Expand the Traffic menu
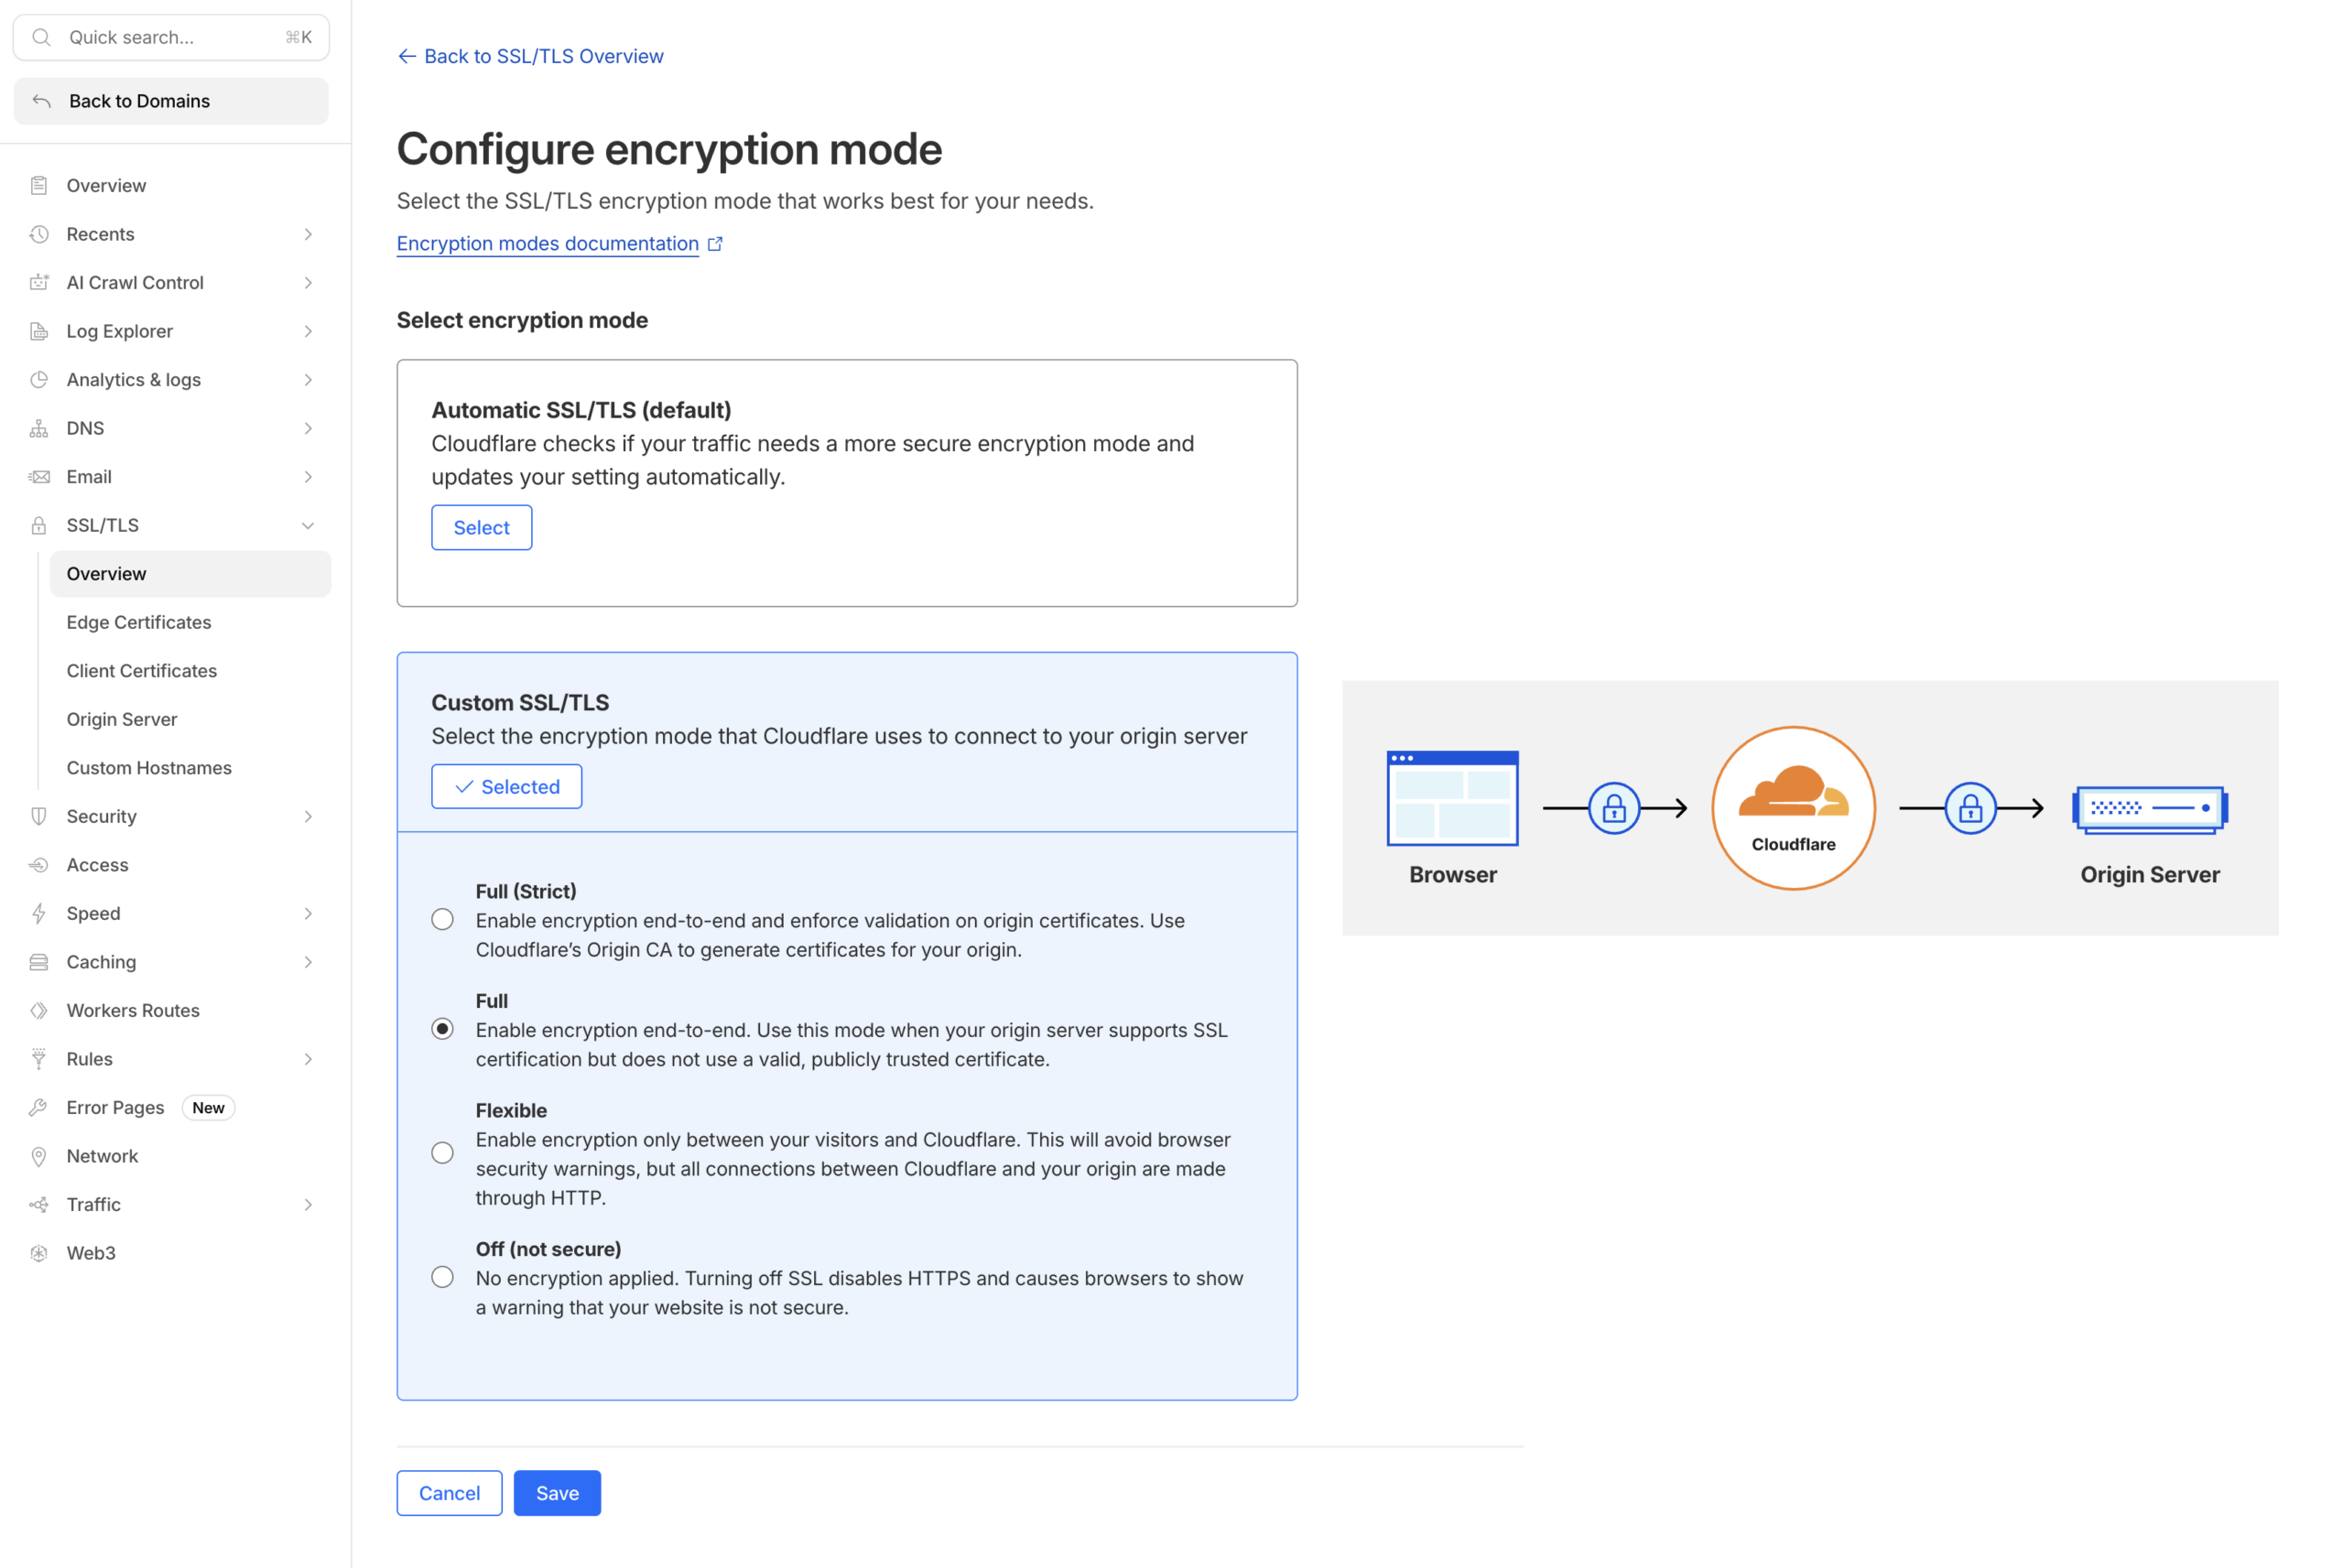 tap(307, 1204)
